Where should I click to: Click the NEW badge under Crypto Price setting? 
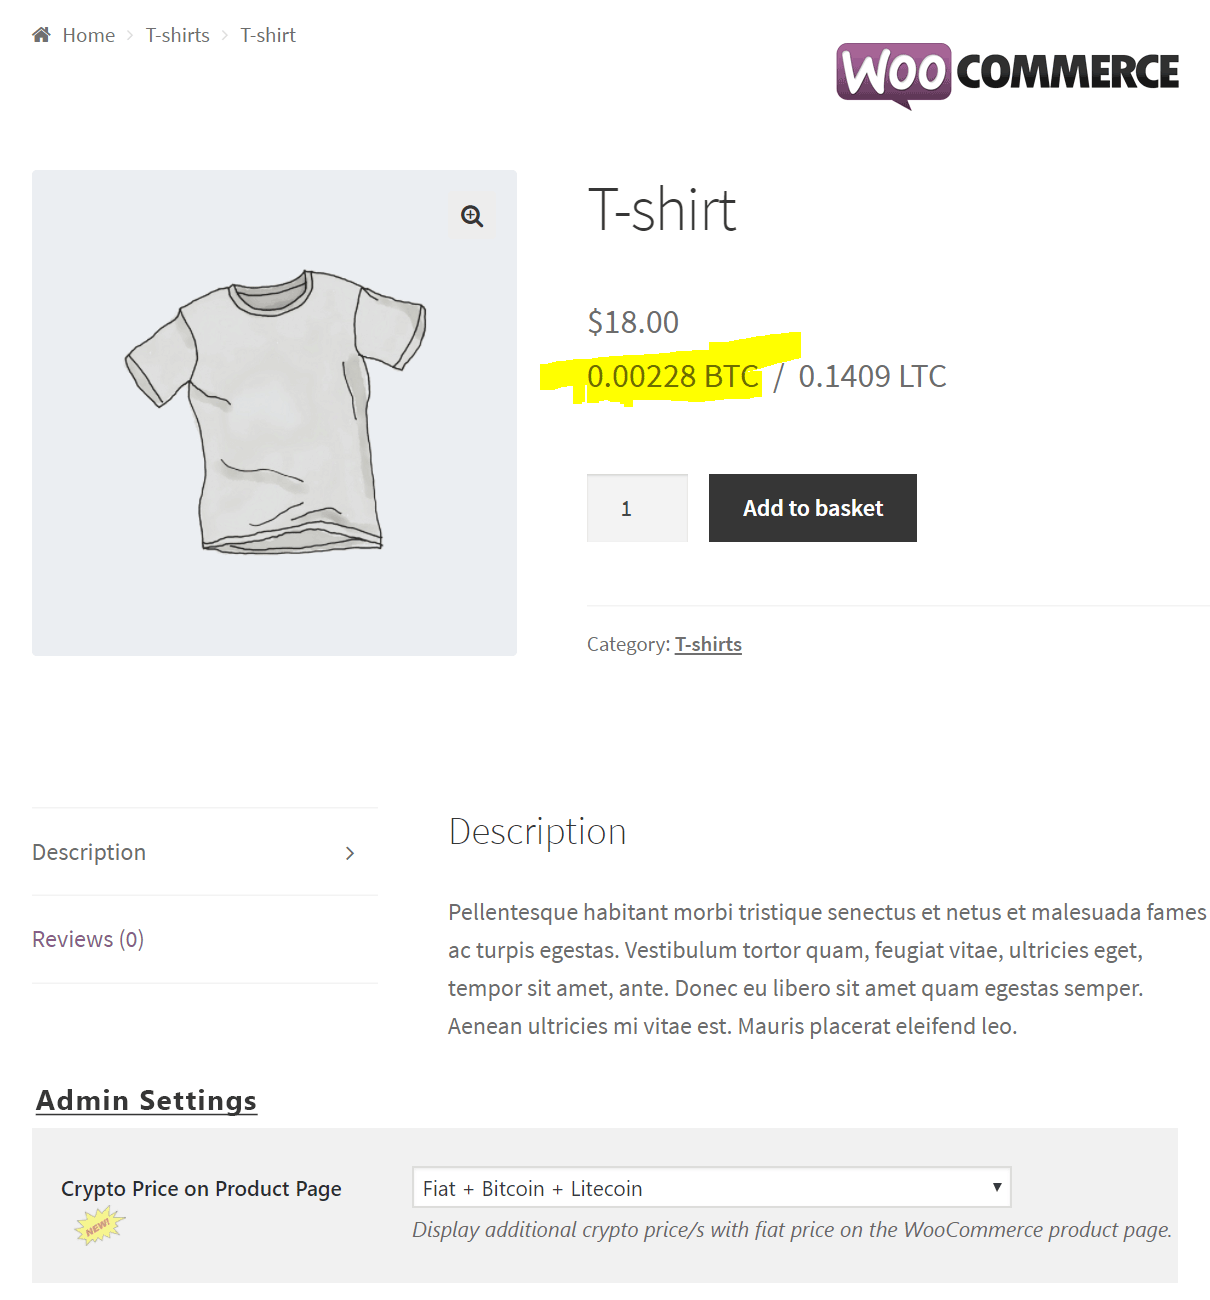click(99, 1226)
